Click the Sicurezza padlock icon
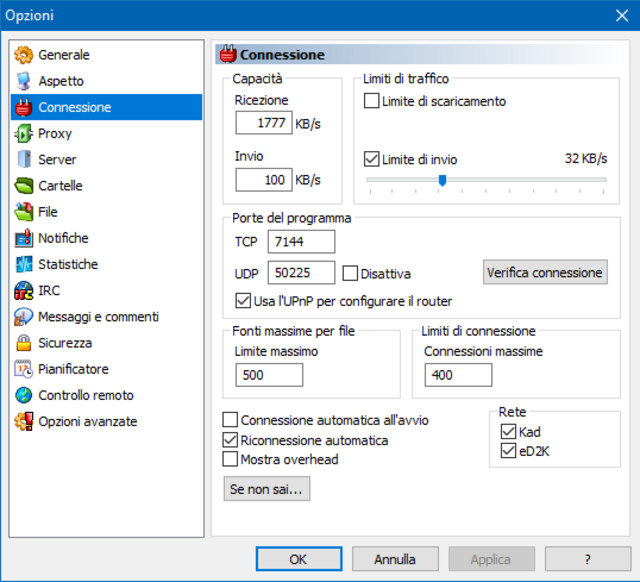 pyautogui.click(x=23, y=343)
